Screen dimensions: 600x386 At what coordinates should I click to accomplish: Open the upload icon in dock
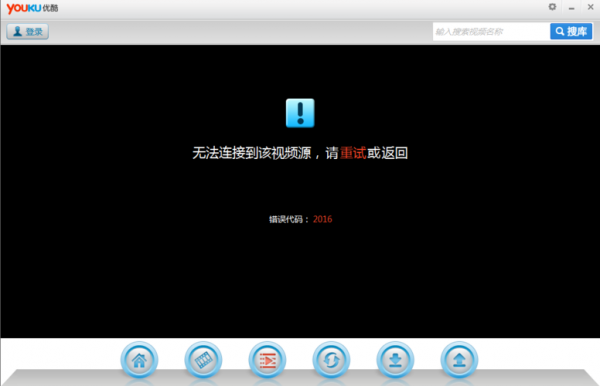(x=459, y=360)
